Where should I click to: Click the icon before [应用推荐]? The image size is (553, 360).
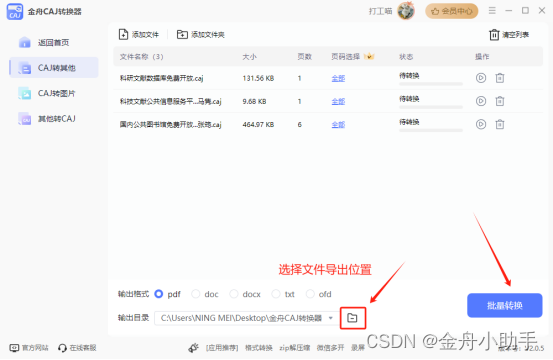[x=193, y=348]
